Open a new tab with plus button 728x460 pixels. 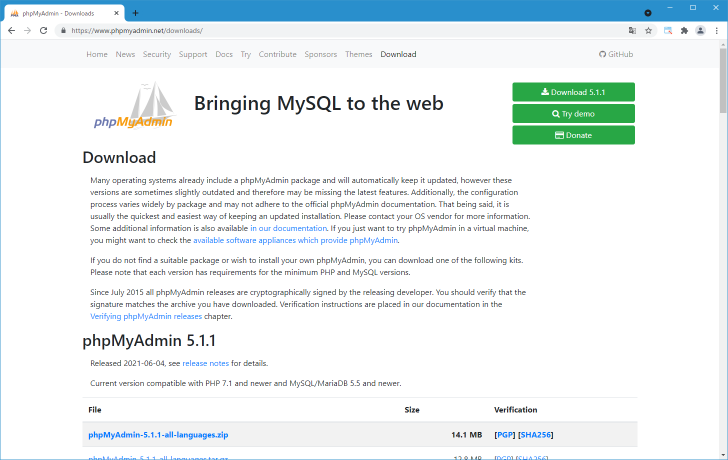coord(135,13)
